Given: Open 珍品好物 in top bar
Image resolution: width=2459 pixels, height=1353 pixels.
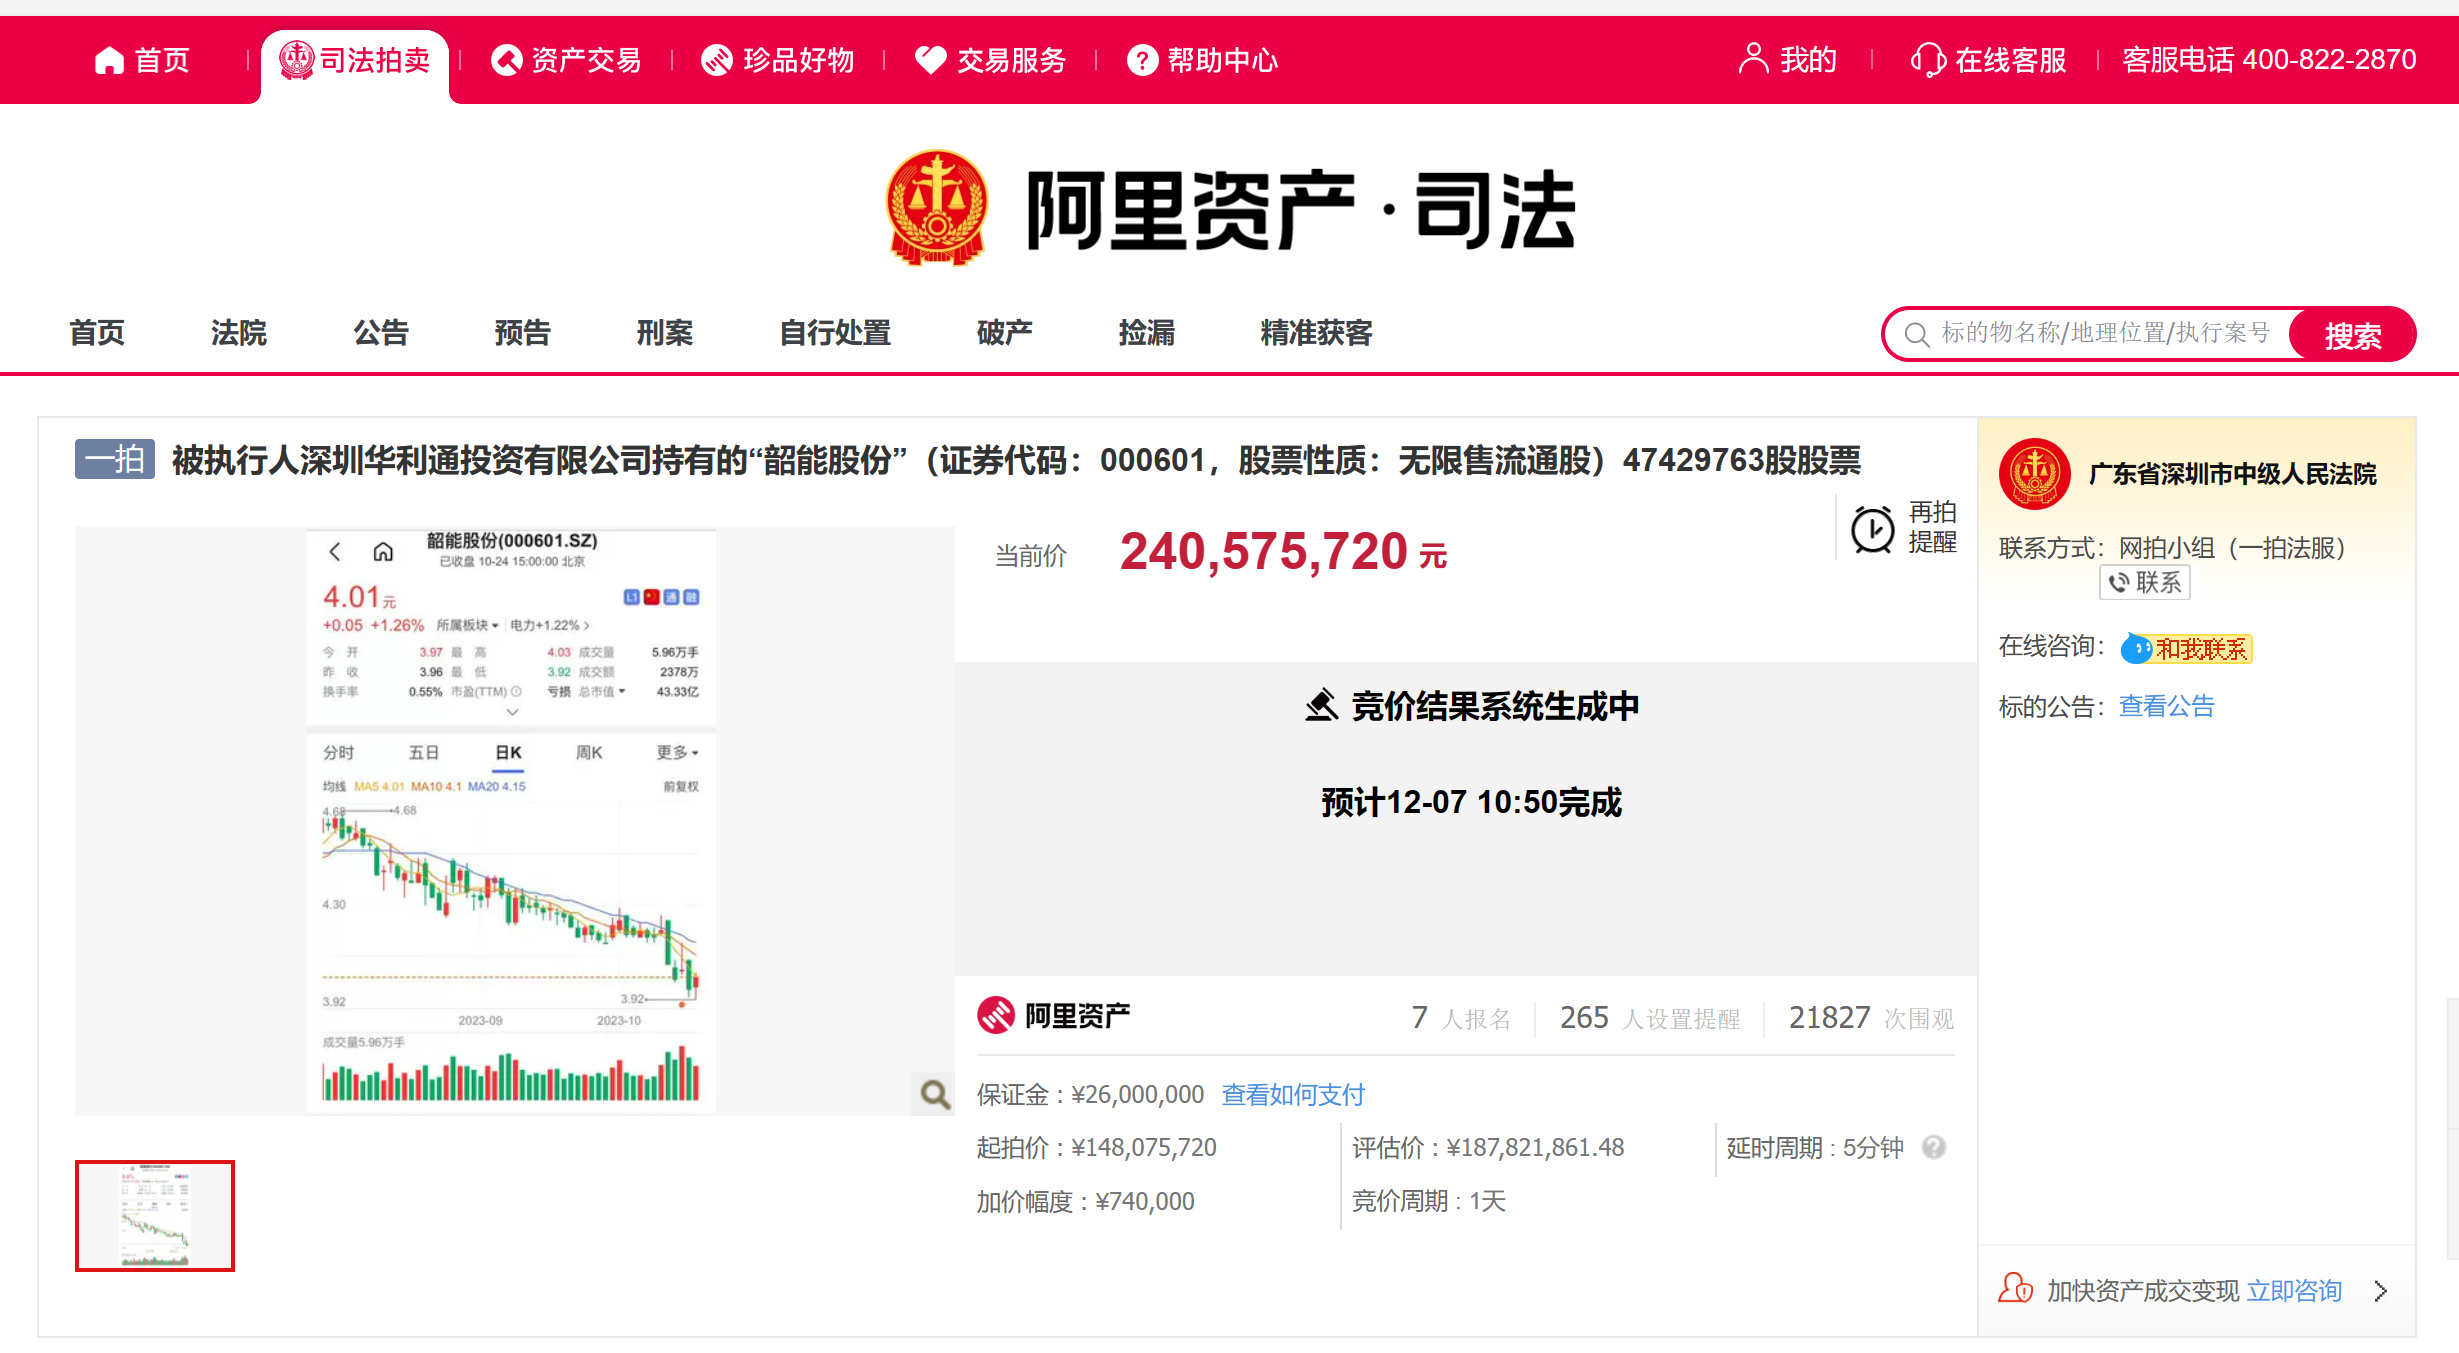Looking at the screenshot, I should click(778, 60).
